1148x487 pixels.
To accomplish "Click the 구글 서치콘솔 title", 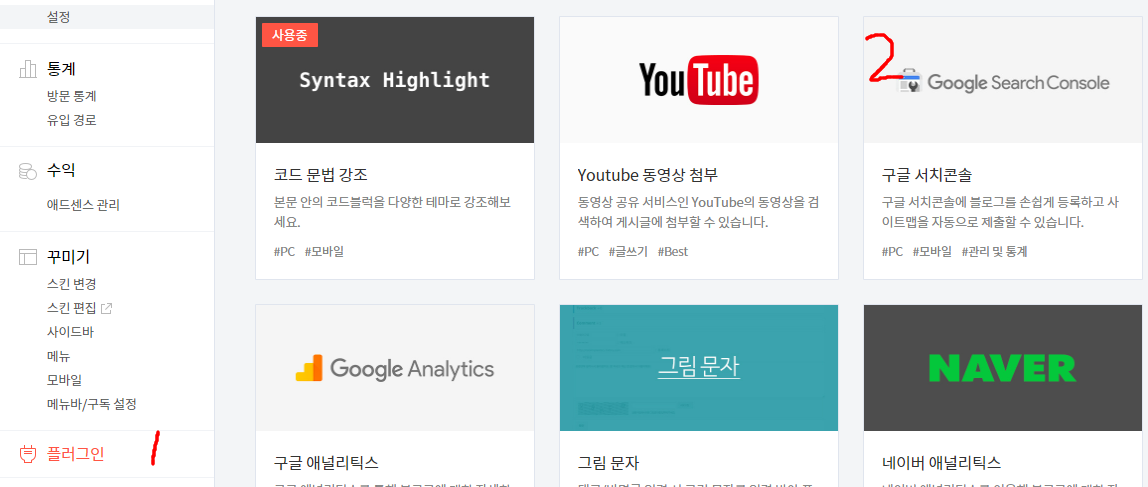I will 927,175.
